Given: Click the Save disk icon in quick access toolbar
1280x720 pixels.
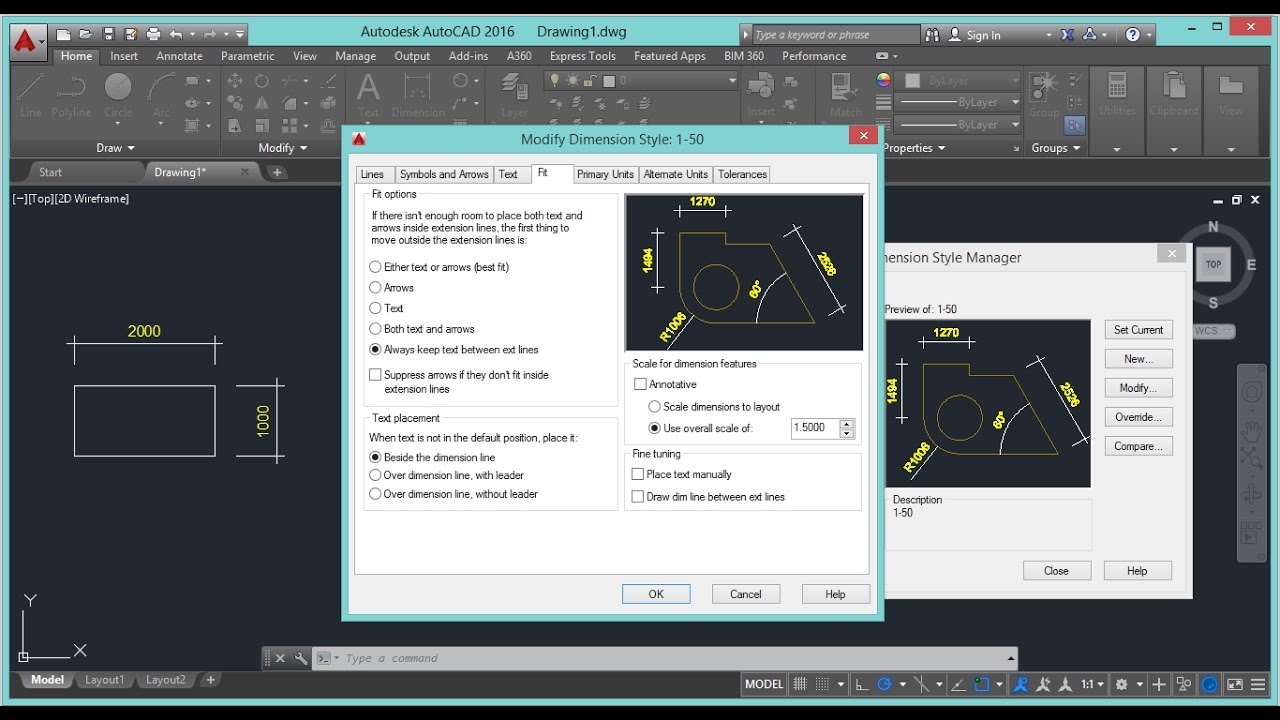Looking at the screenshot, I should [x=108, y=34].
